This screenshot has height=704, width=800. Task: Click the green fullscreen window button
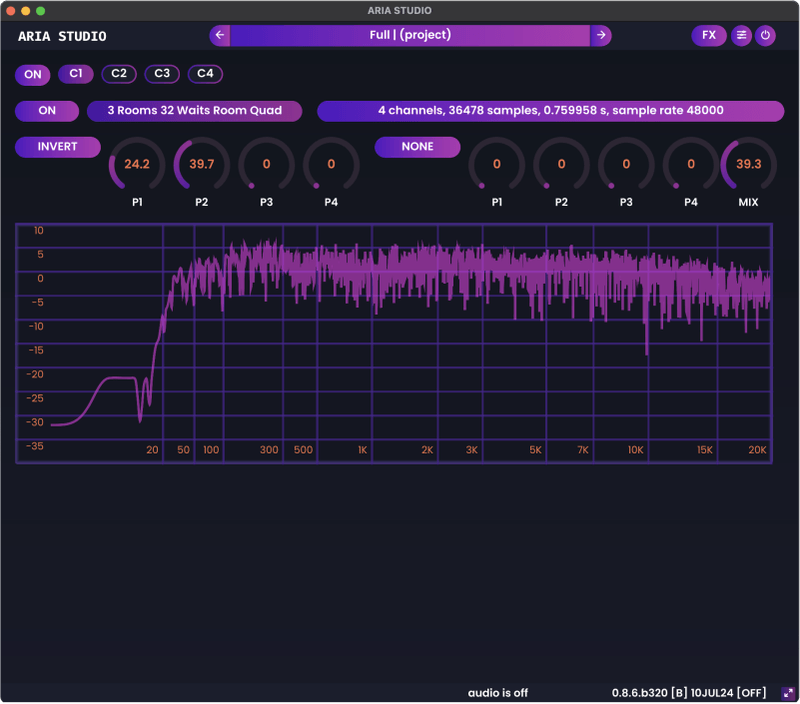click(41, 11)
